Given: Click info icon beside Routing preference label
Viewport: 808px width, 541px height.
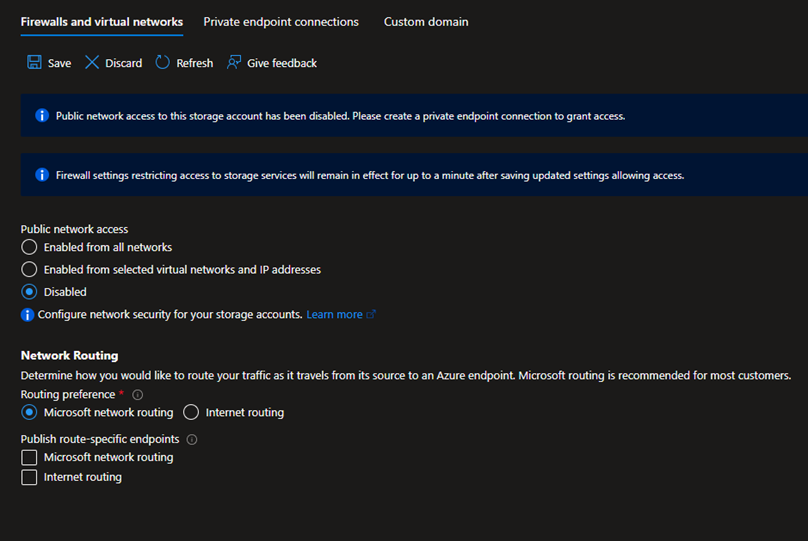Looking at the screenshot, I should click(x=138, y=395).
